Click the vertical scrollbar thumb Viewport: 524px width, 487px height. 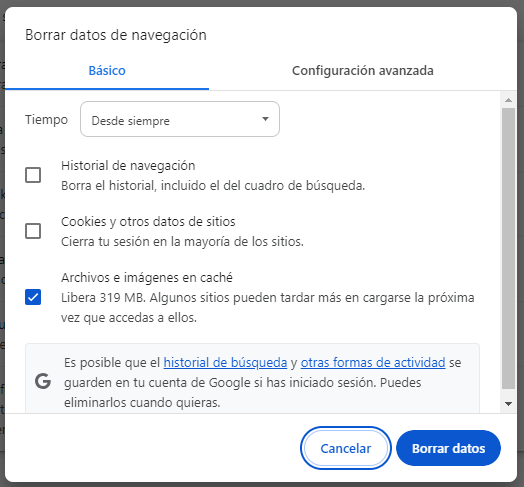(x=508, y=248)
